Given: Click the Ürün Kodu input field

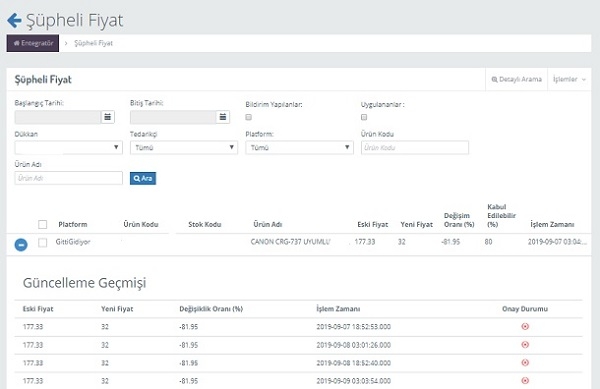Looking at the screenshot, I should [415, 147].
